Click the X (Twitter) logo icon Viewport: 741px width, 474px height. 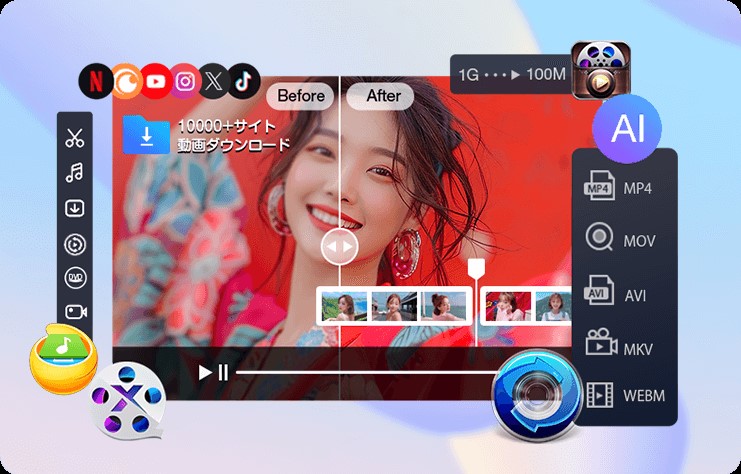(214, 81)
